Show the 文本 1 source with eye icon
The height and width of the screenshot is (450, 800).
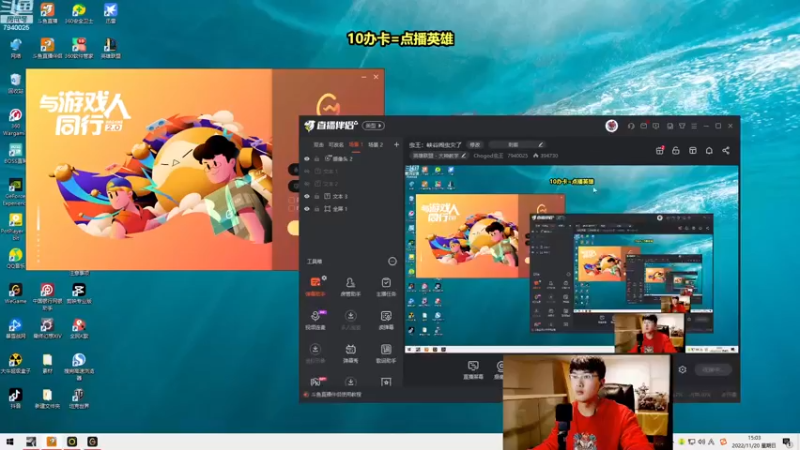(307, 171)
